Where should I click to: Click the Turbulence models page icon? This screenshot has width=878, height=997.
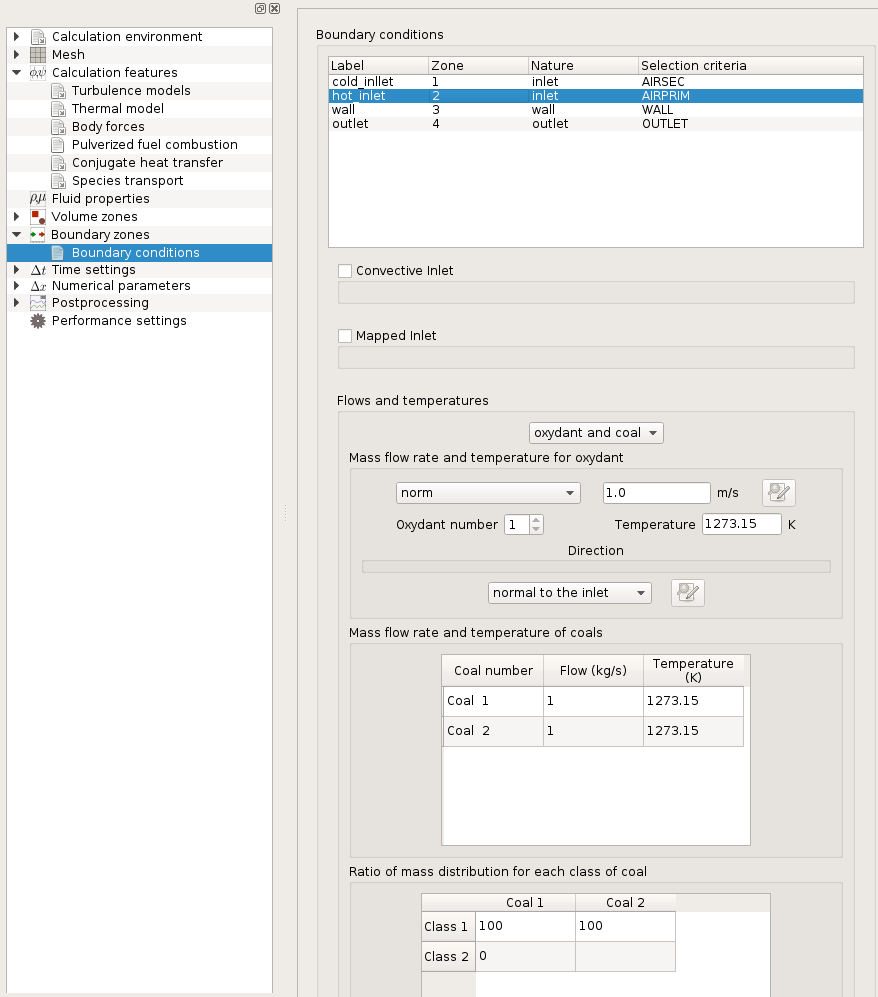58,91
